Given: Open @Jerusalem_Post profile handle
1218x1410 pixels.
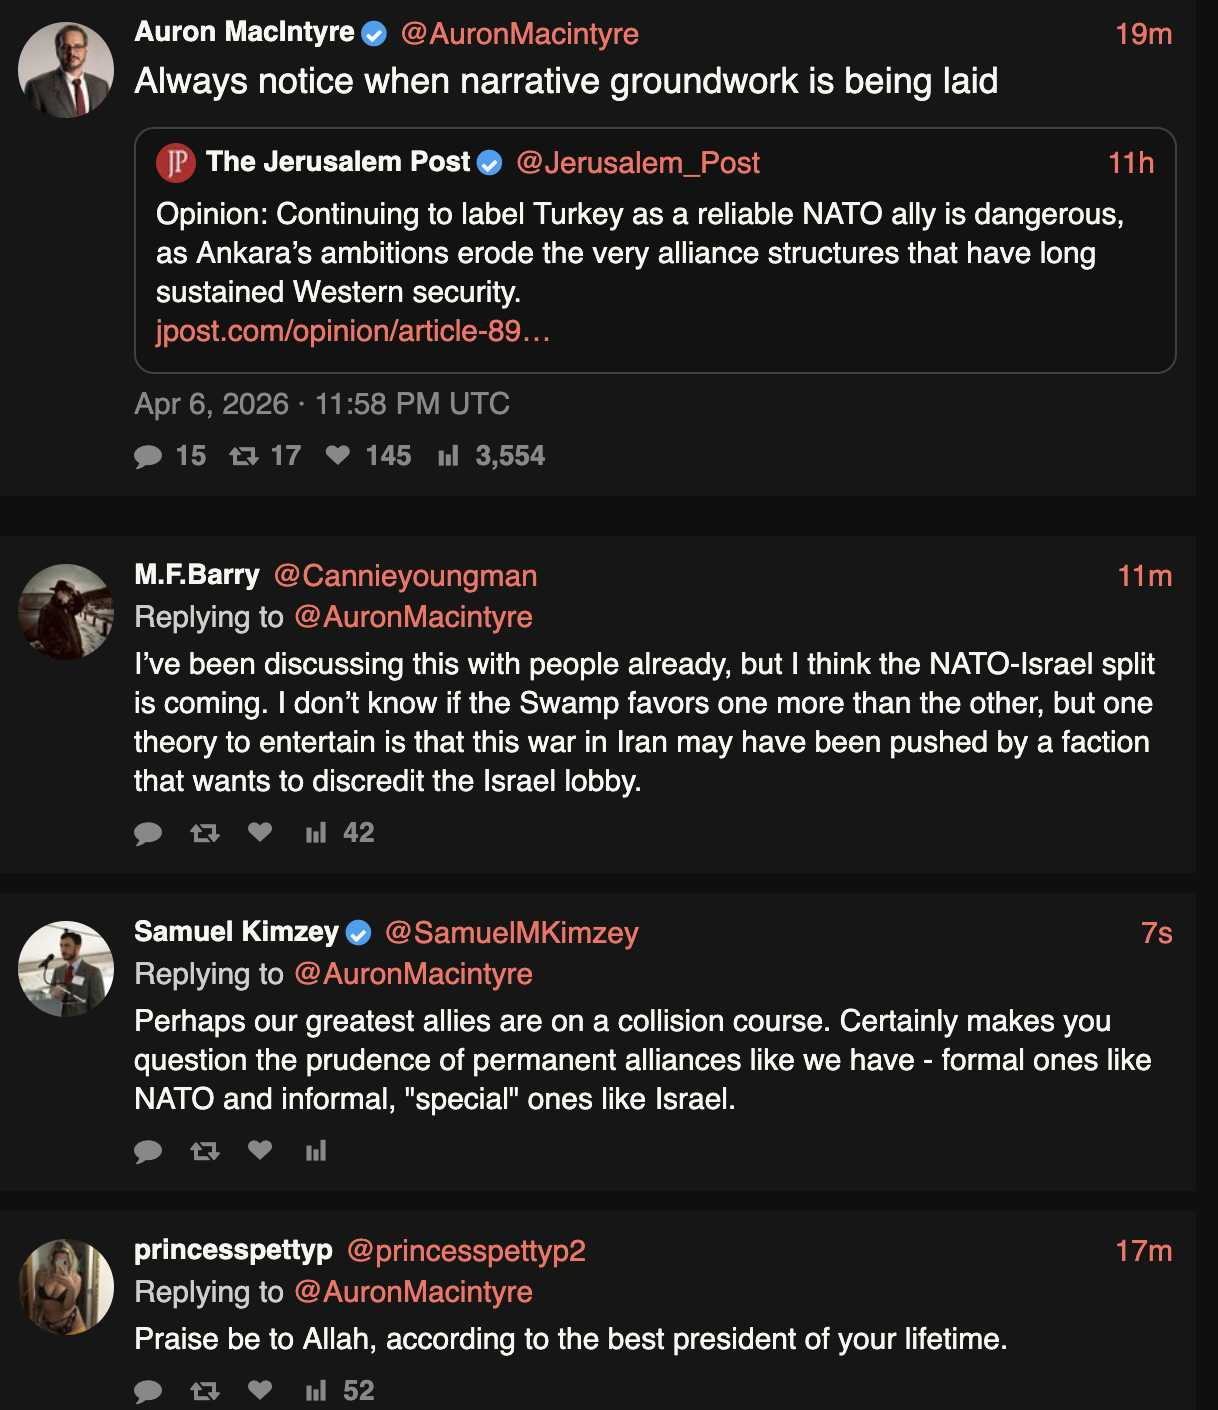Looking at the screenshot, I should tap(637, 163).
